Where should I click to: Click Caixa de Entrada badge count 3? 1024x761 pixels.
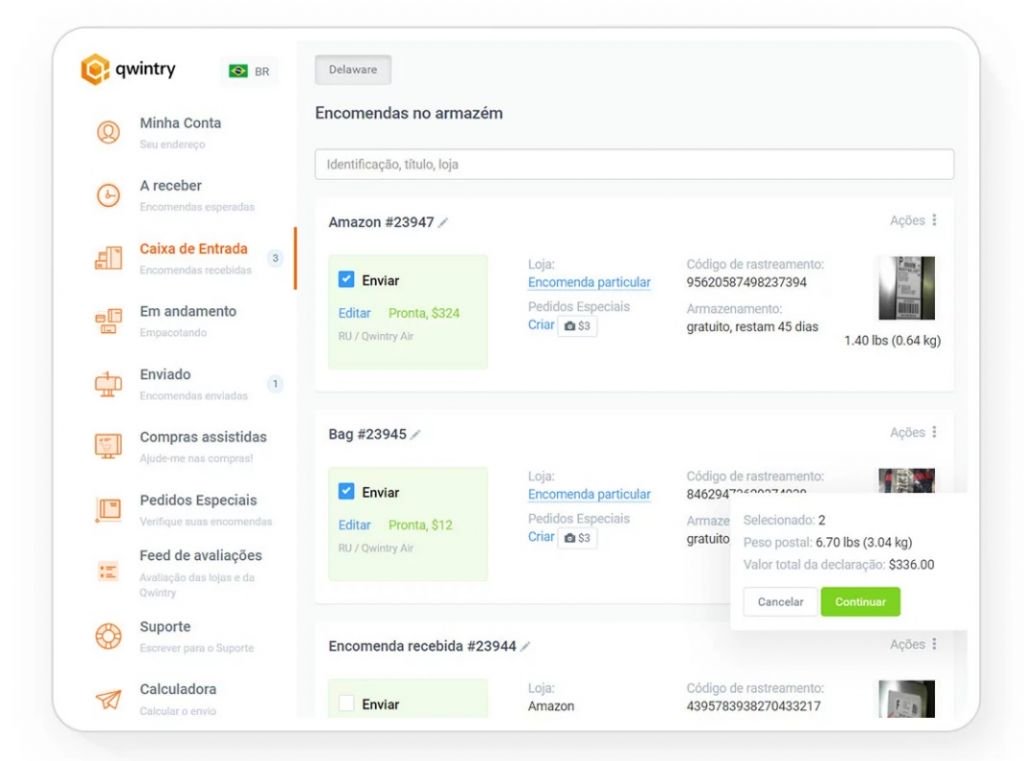coord(275,258)
